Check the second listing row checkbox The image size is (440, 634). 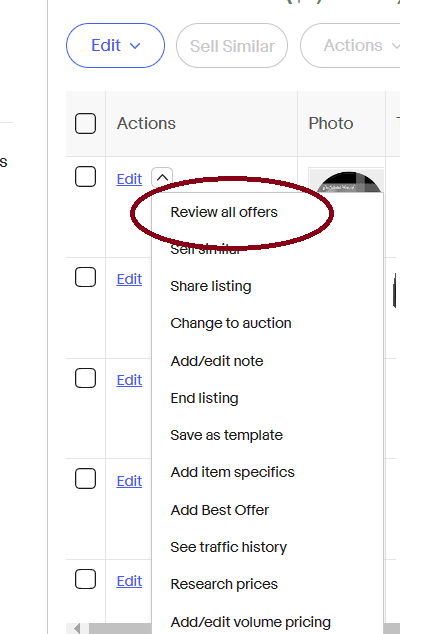[x=85, y=277]
